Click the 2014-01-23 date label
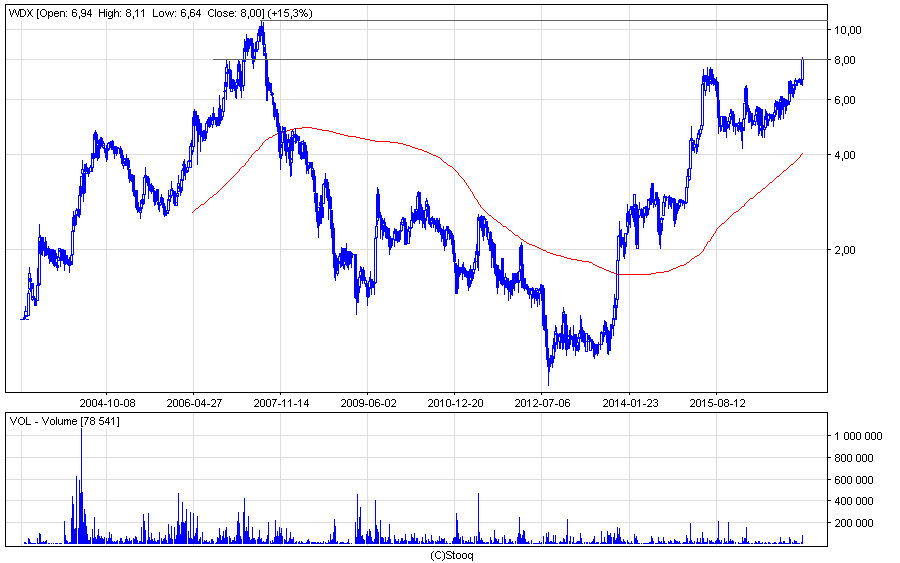Screen dimensions: 900x563 point(630,403)
